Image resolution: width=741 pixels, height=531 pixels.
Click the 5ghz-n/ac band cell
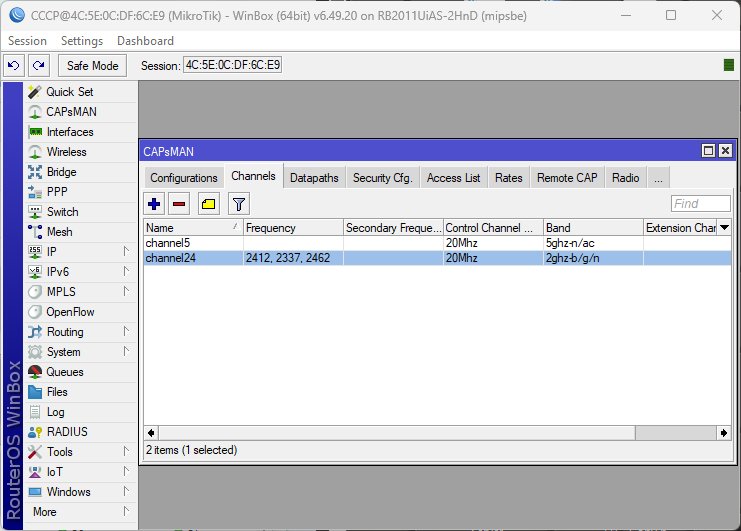593,243
